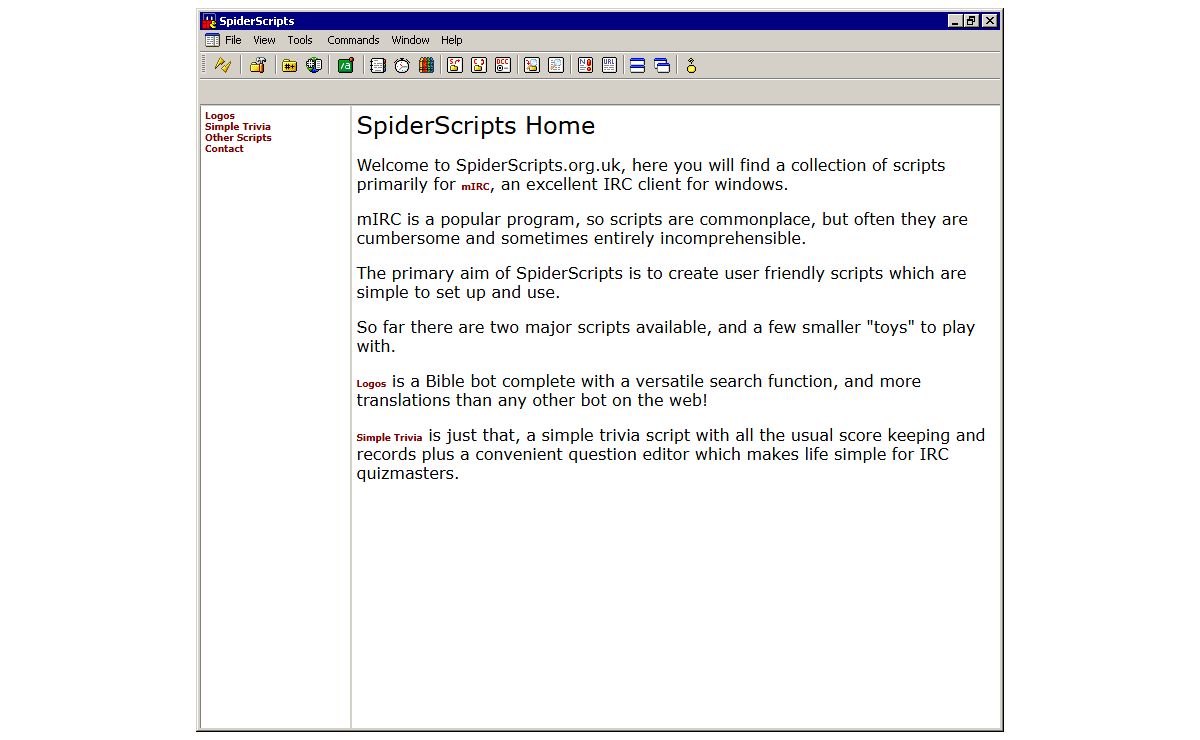This screenshot has height=740, width=1200.
Task: Open the Log Files icon
Action: [556, 65]
